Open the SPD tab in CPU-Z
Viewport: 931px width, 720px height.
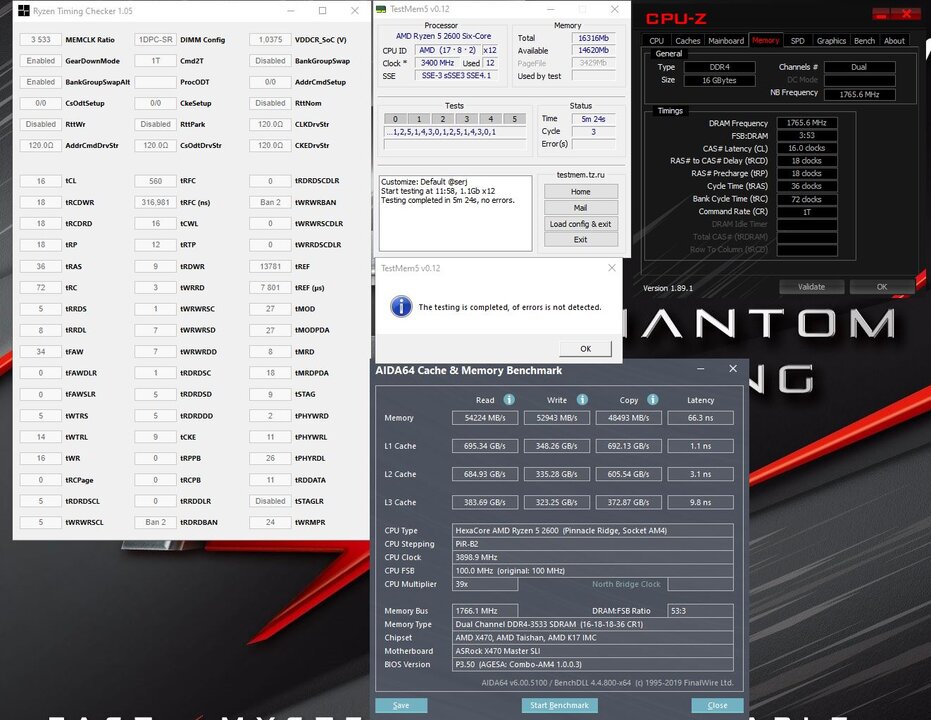[x=797, y=40]
